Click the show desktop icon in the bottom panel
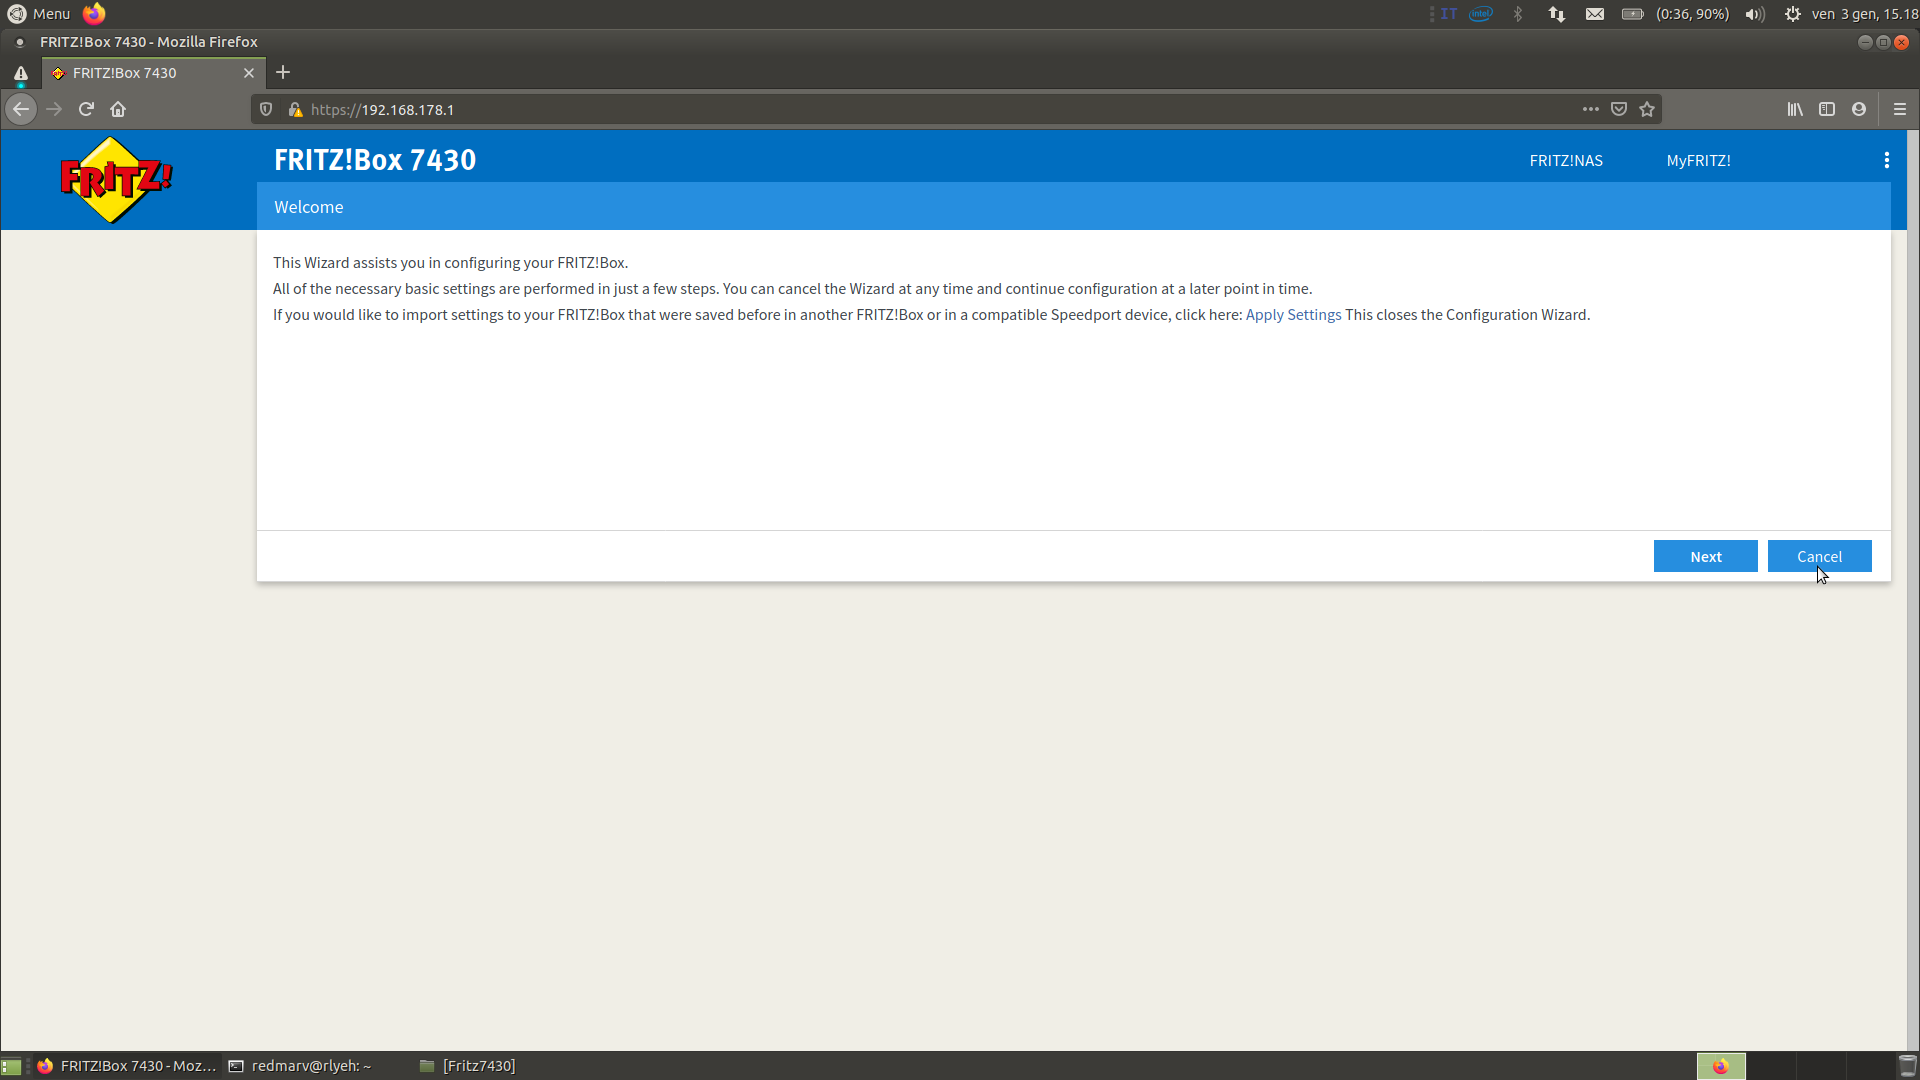This screenshot has height=1080, width=1920. pos(11,1066)
